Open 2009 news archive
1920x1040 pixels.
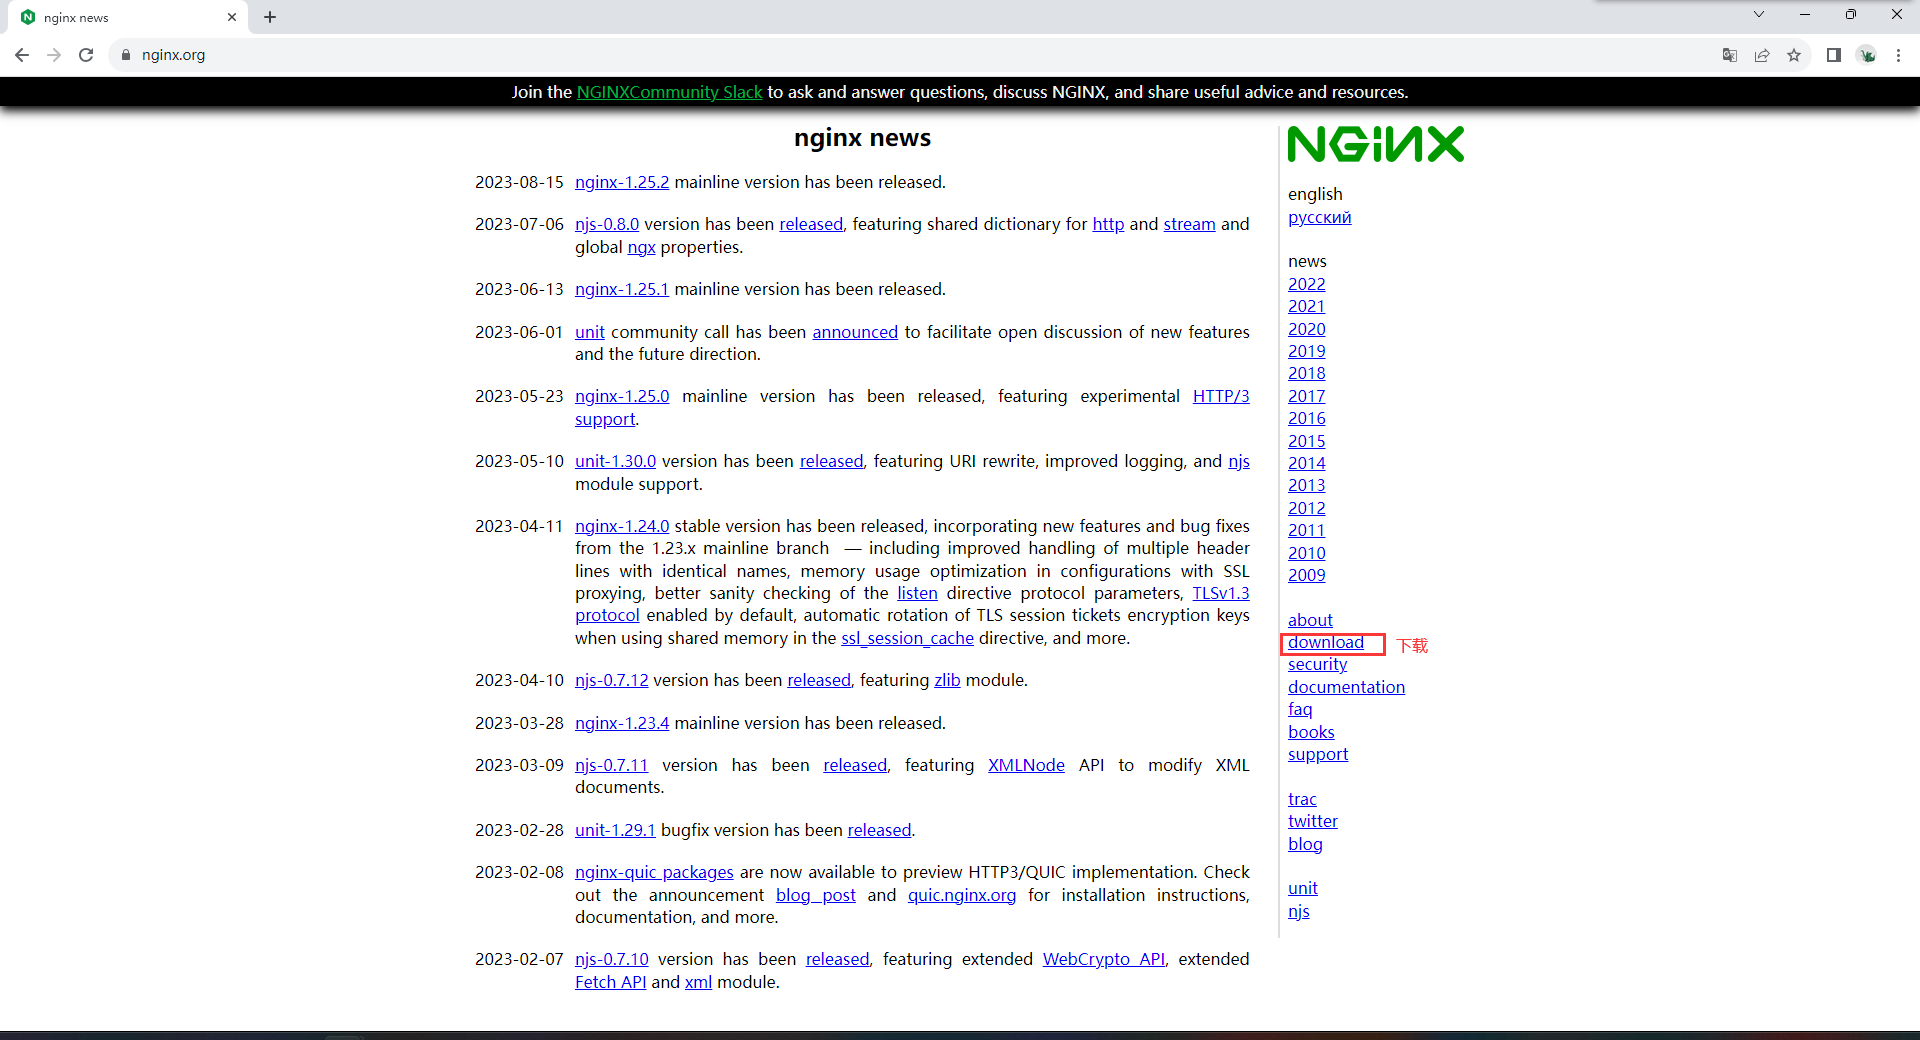click(x=1306, y=575)
